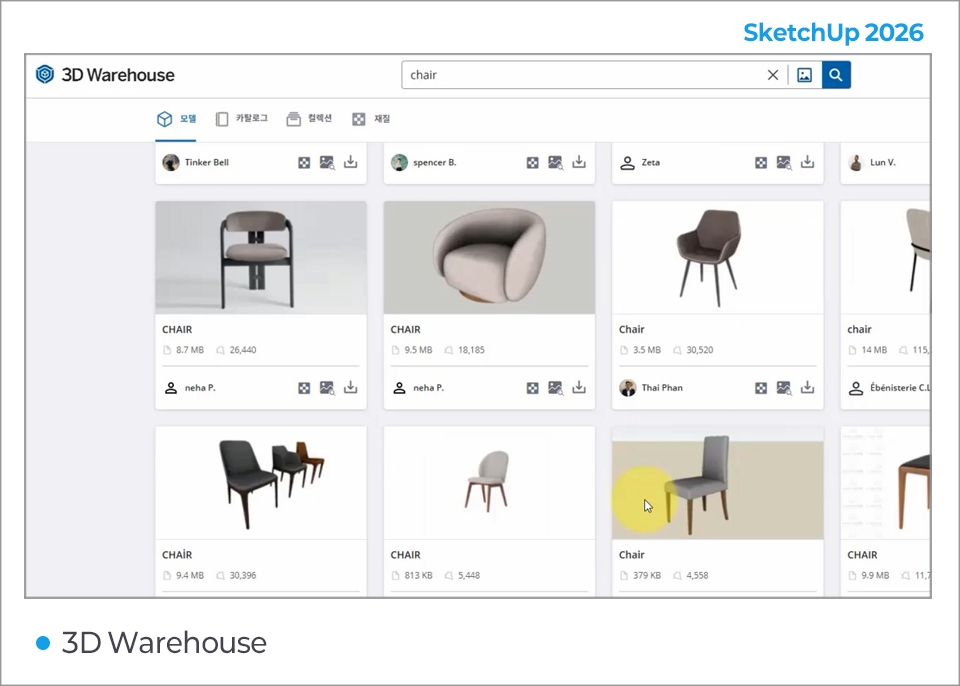Viewport: 960px width, 686px height.
Task: Open the 379 KB gray Chair thumbnail
Action: [718, 483]
